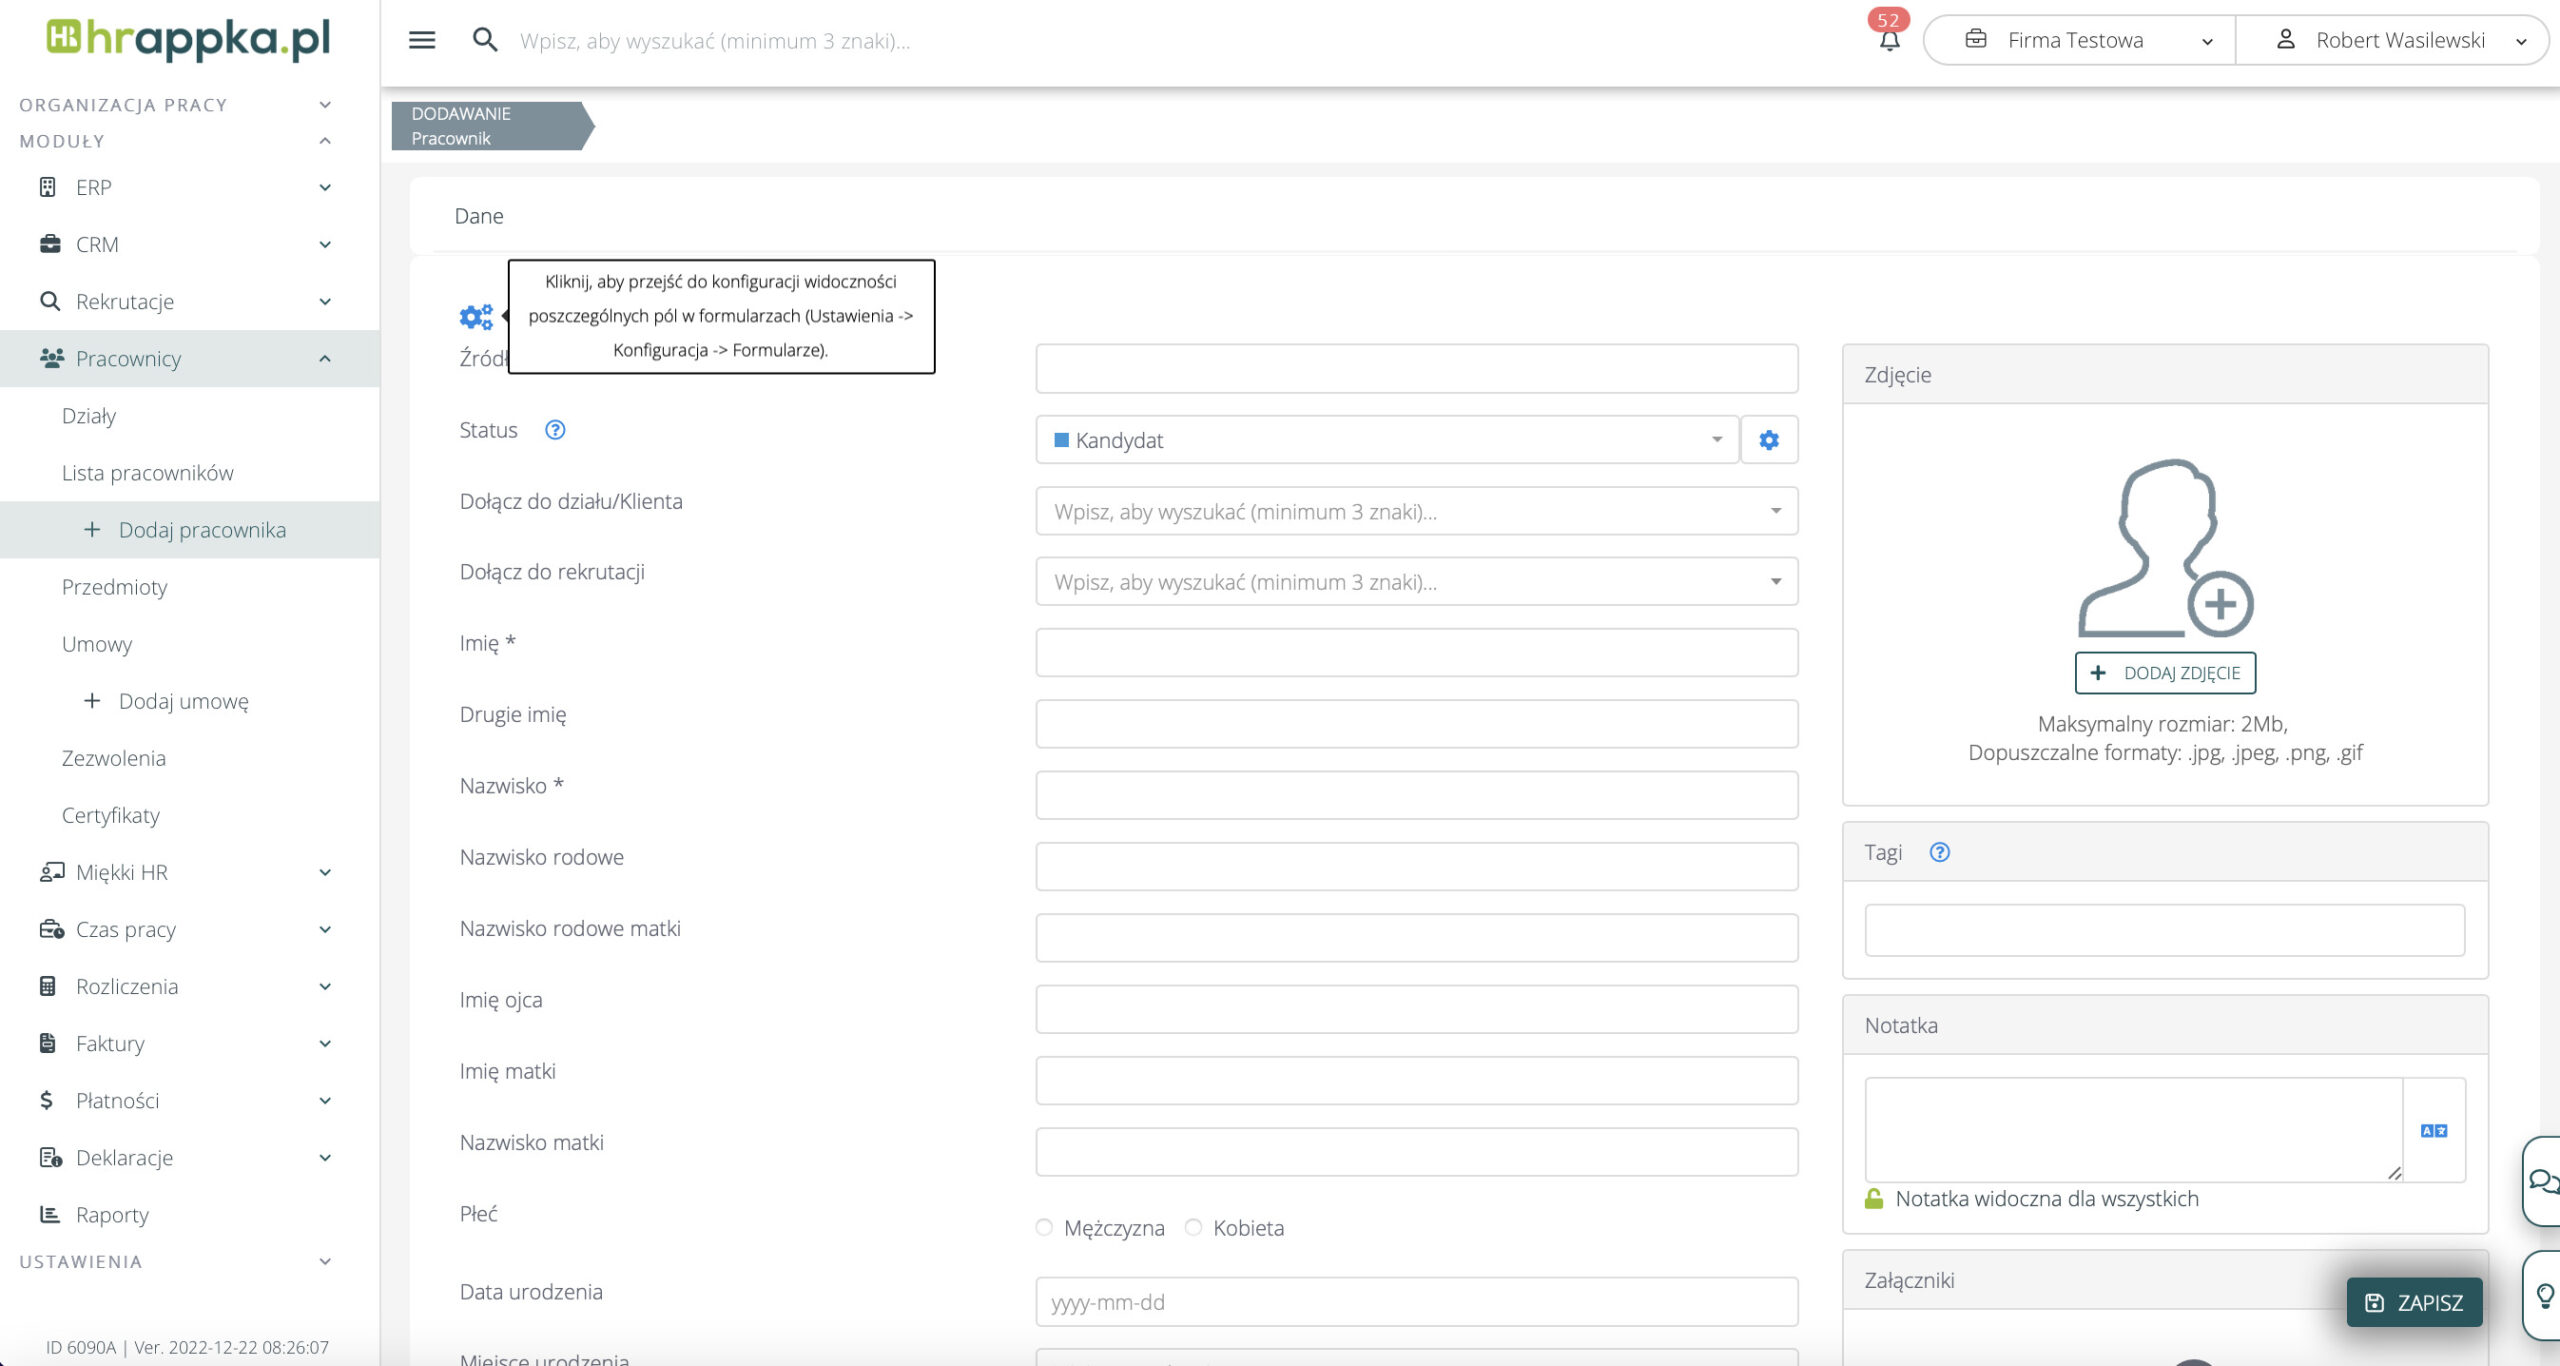
Task: Click the add photo avatar placeholder
Action: [x=2164, y=548]
